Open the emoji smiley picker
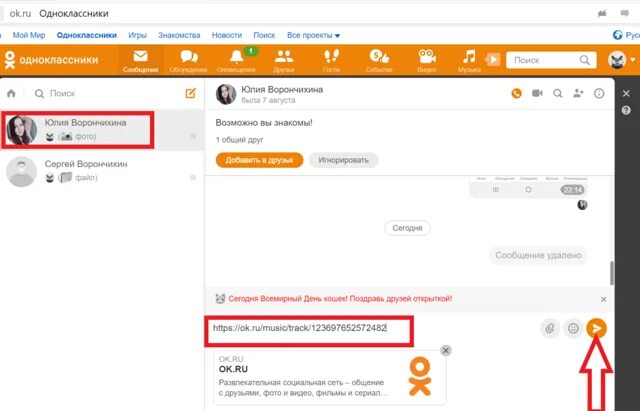The width and height of the screenshot is (640, 411). click(x=573, y=328)
